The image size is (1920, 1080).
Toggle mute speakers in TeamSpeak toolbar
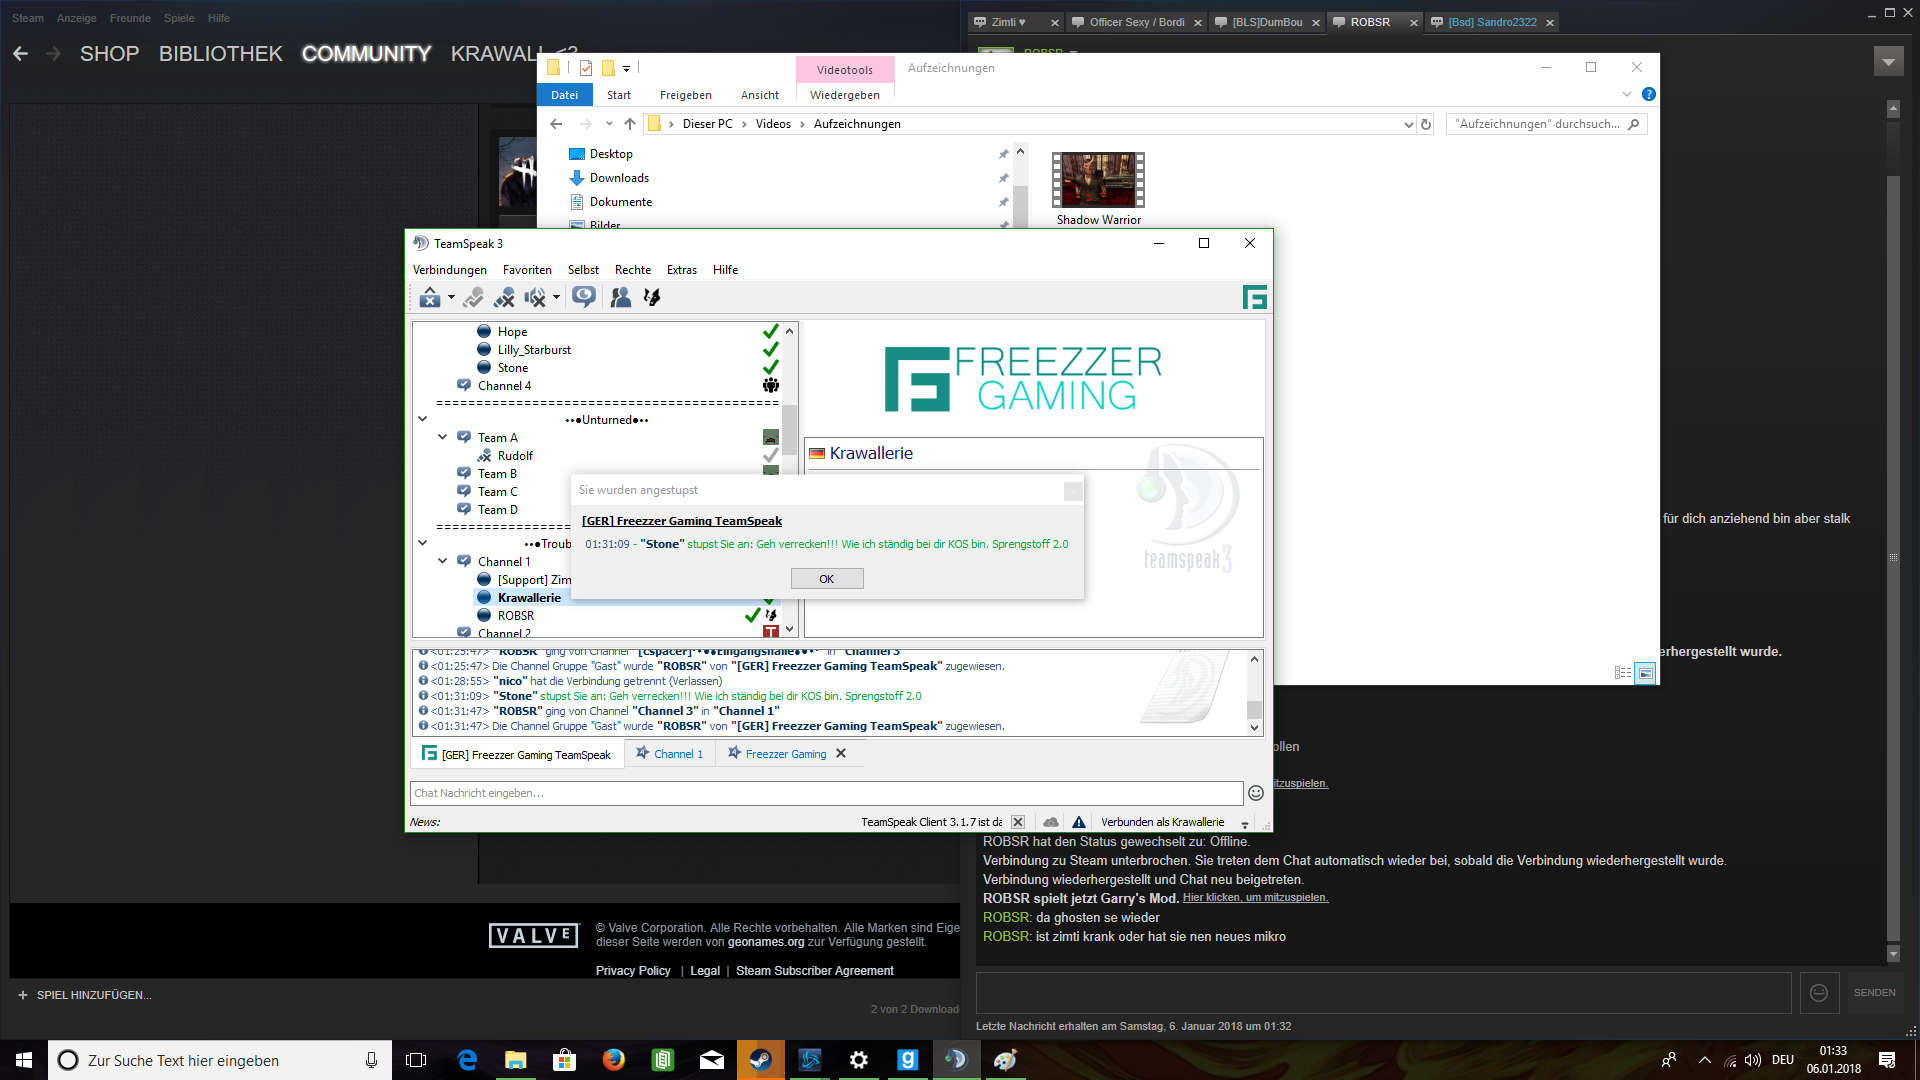[x=535, y=297]
